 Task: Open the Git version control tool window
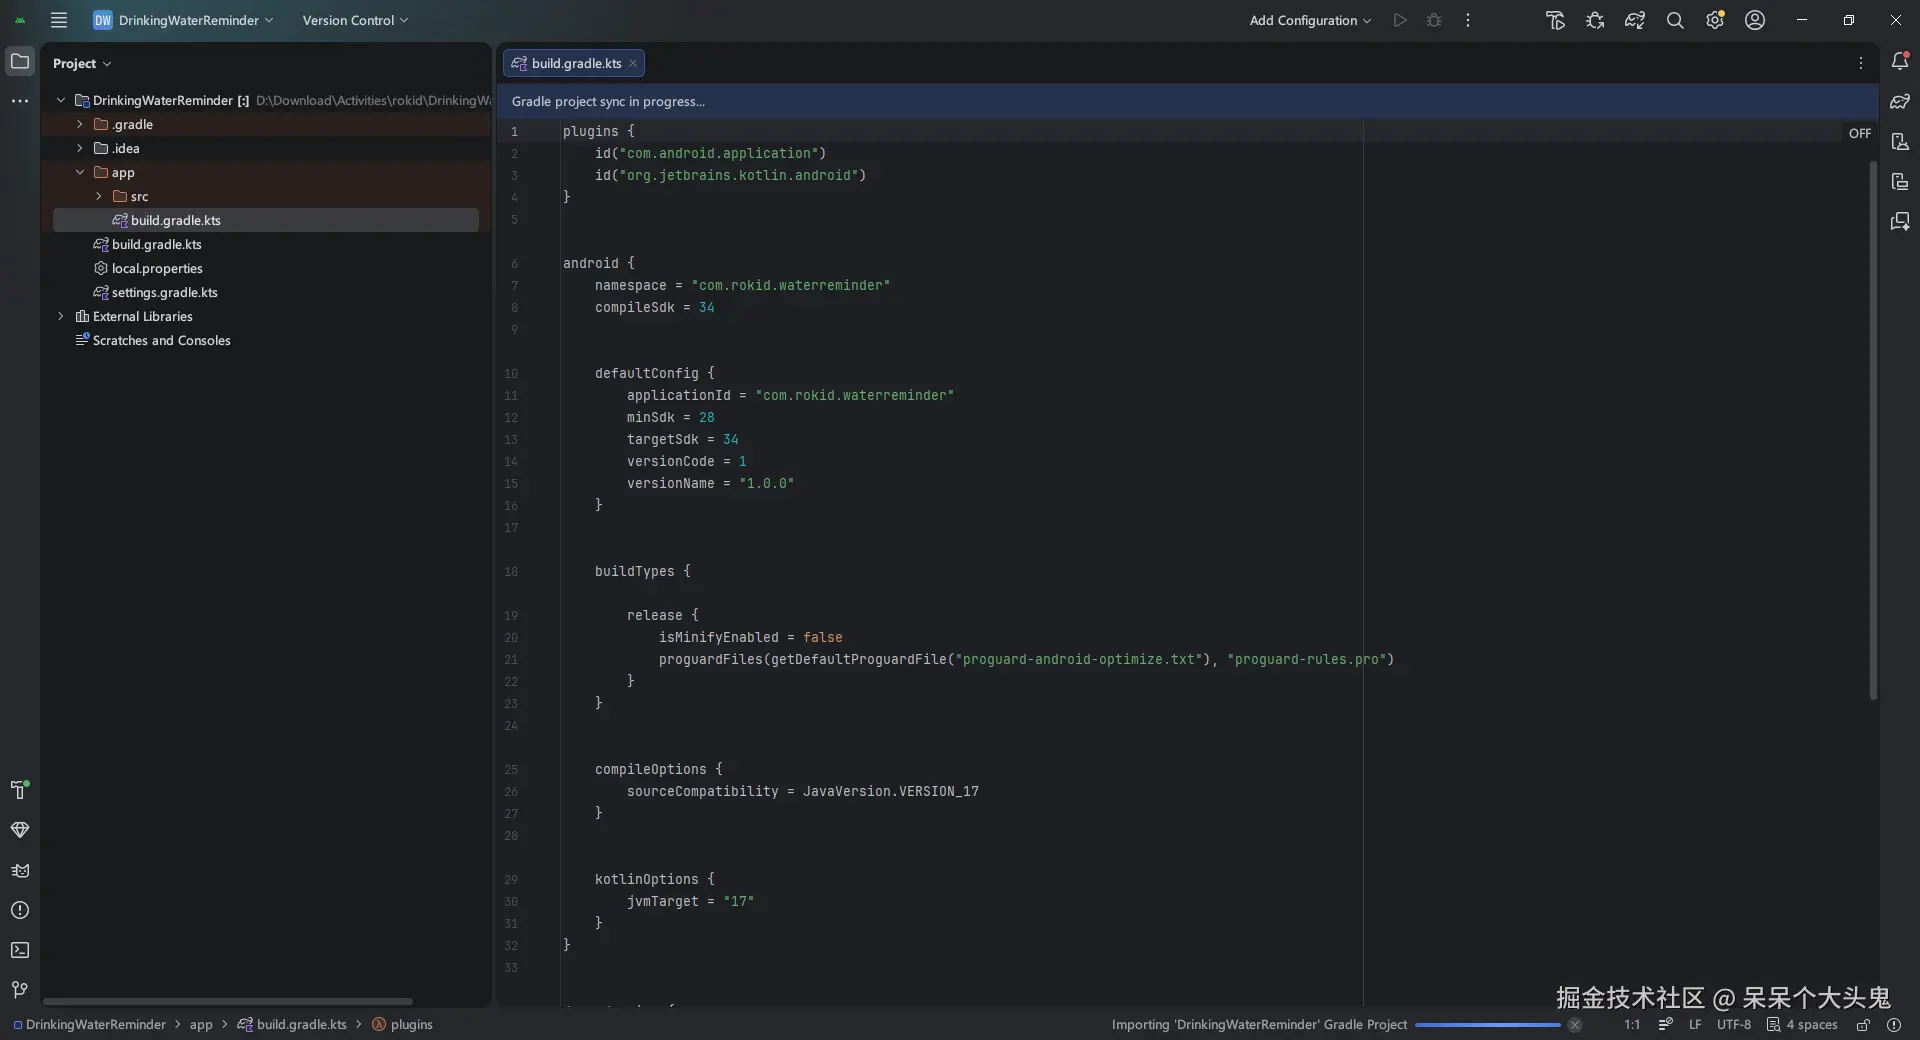pos(19,990)
